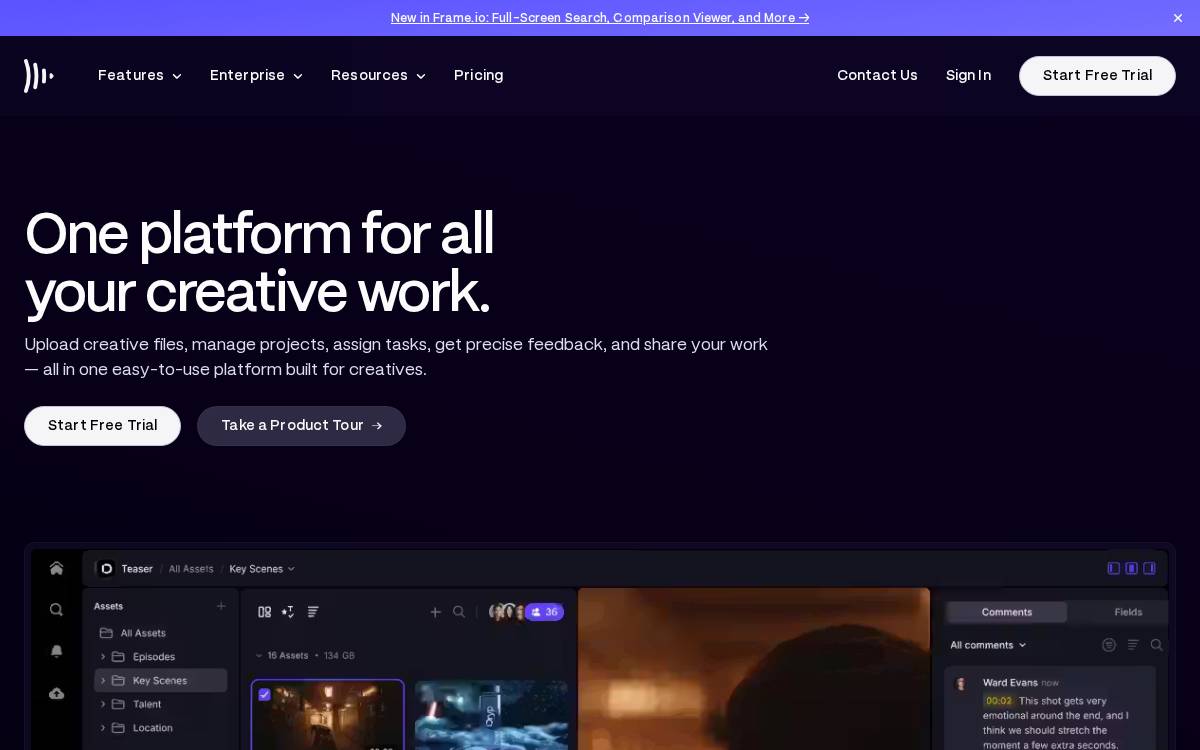Jump to the 00:02 comment timestamp
1200x750 pixels.
point(999,701)
